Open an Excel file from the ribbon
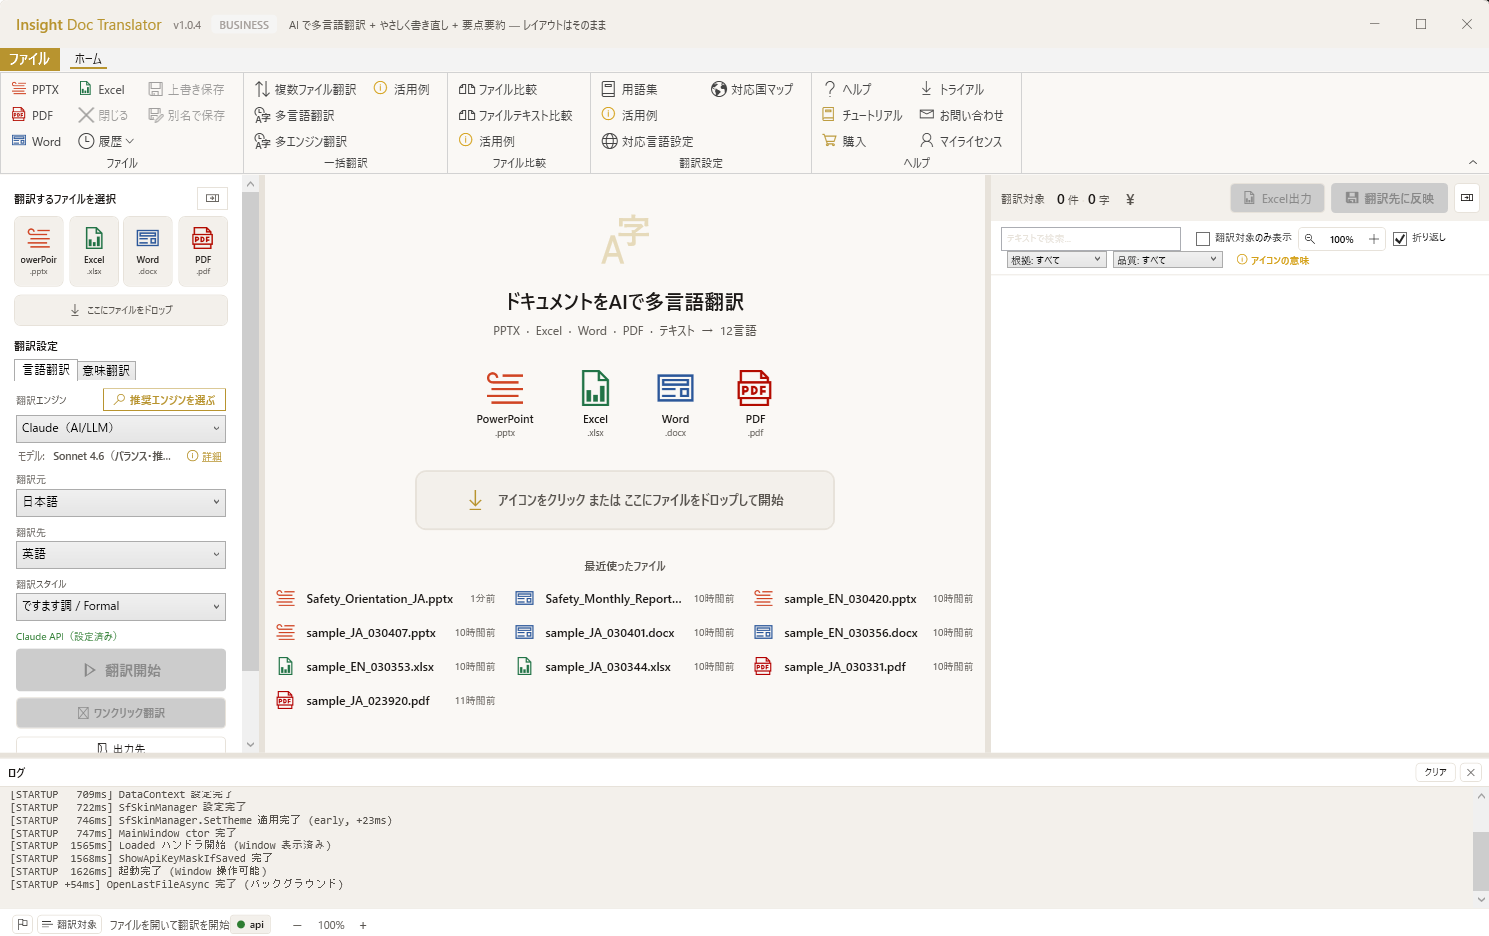Viewport: 1489px width, 936px height. (x=101, y=89)
